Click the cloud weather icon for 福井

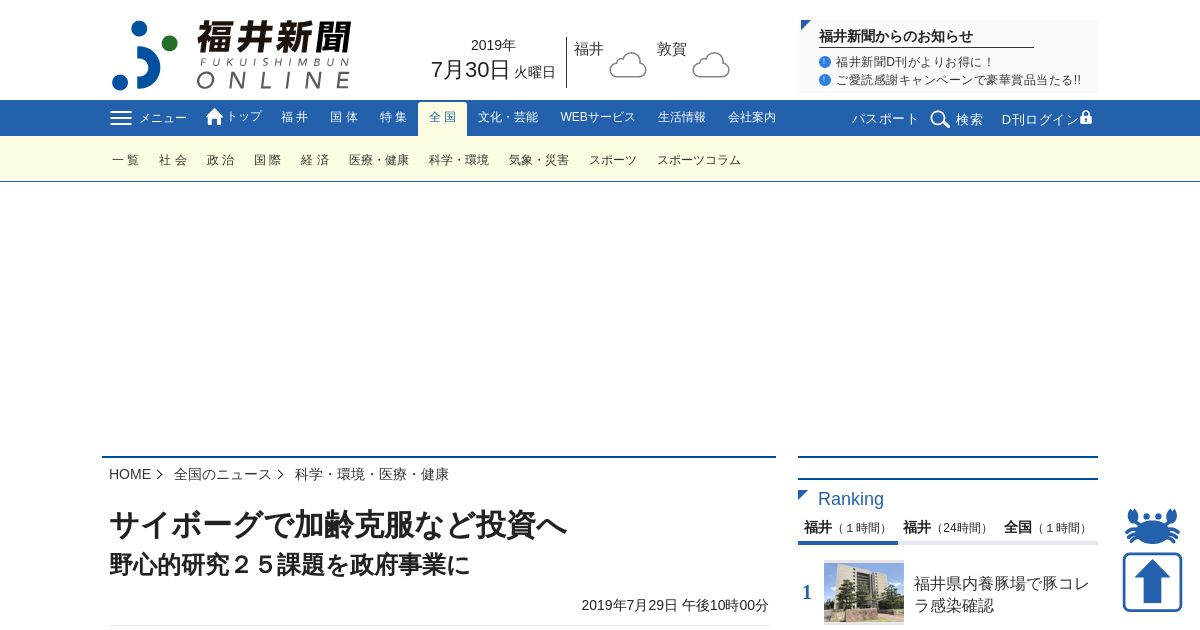pos(628,65)
